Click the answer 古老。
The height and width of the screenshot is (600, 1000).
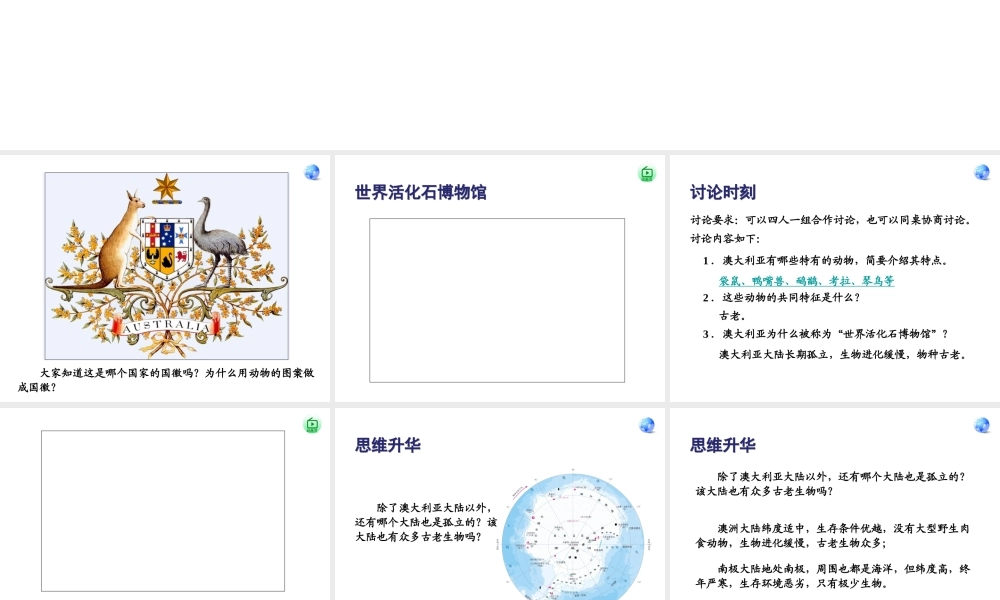(x=732, y=315)
